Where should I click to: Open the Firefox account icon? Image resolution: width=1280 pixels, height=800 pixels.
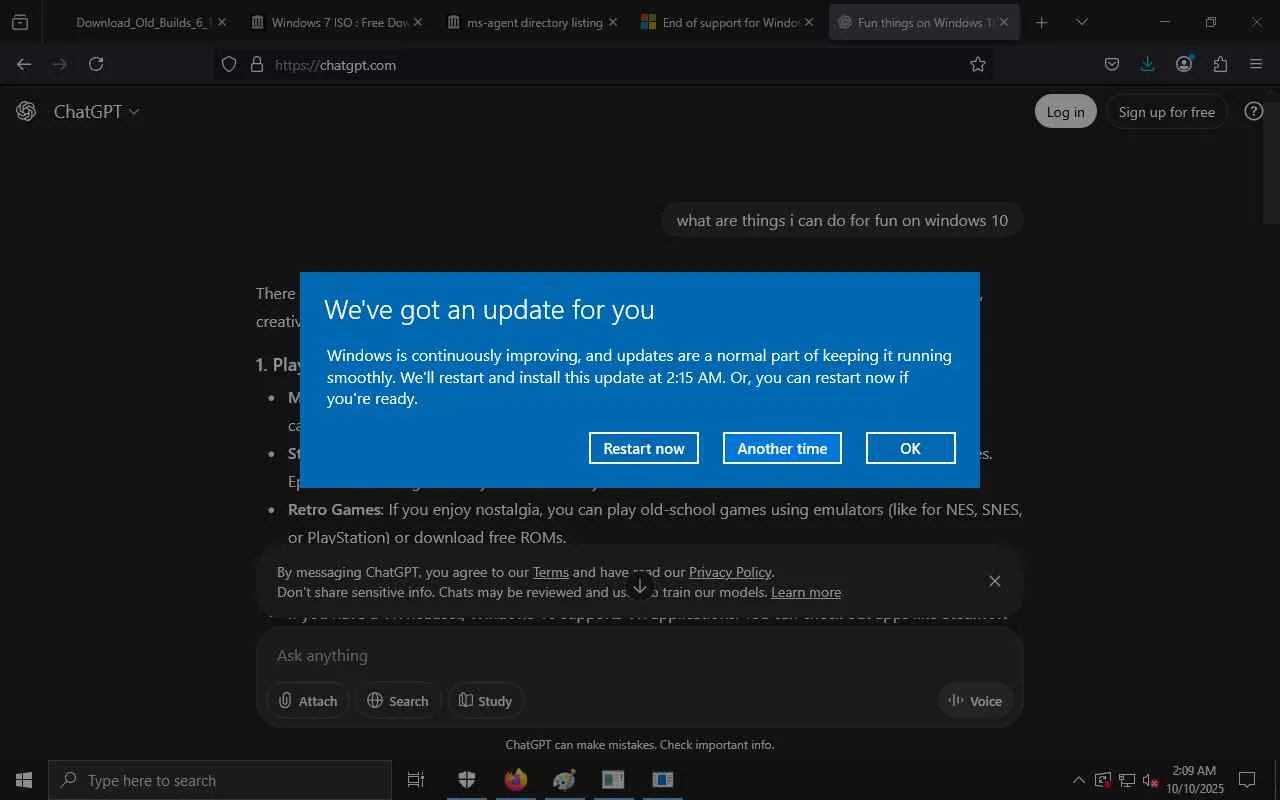(x=1184, y=64)
